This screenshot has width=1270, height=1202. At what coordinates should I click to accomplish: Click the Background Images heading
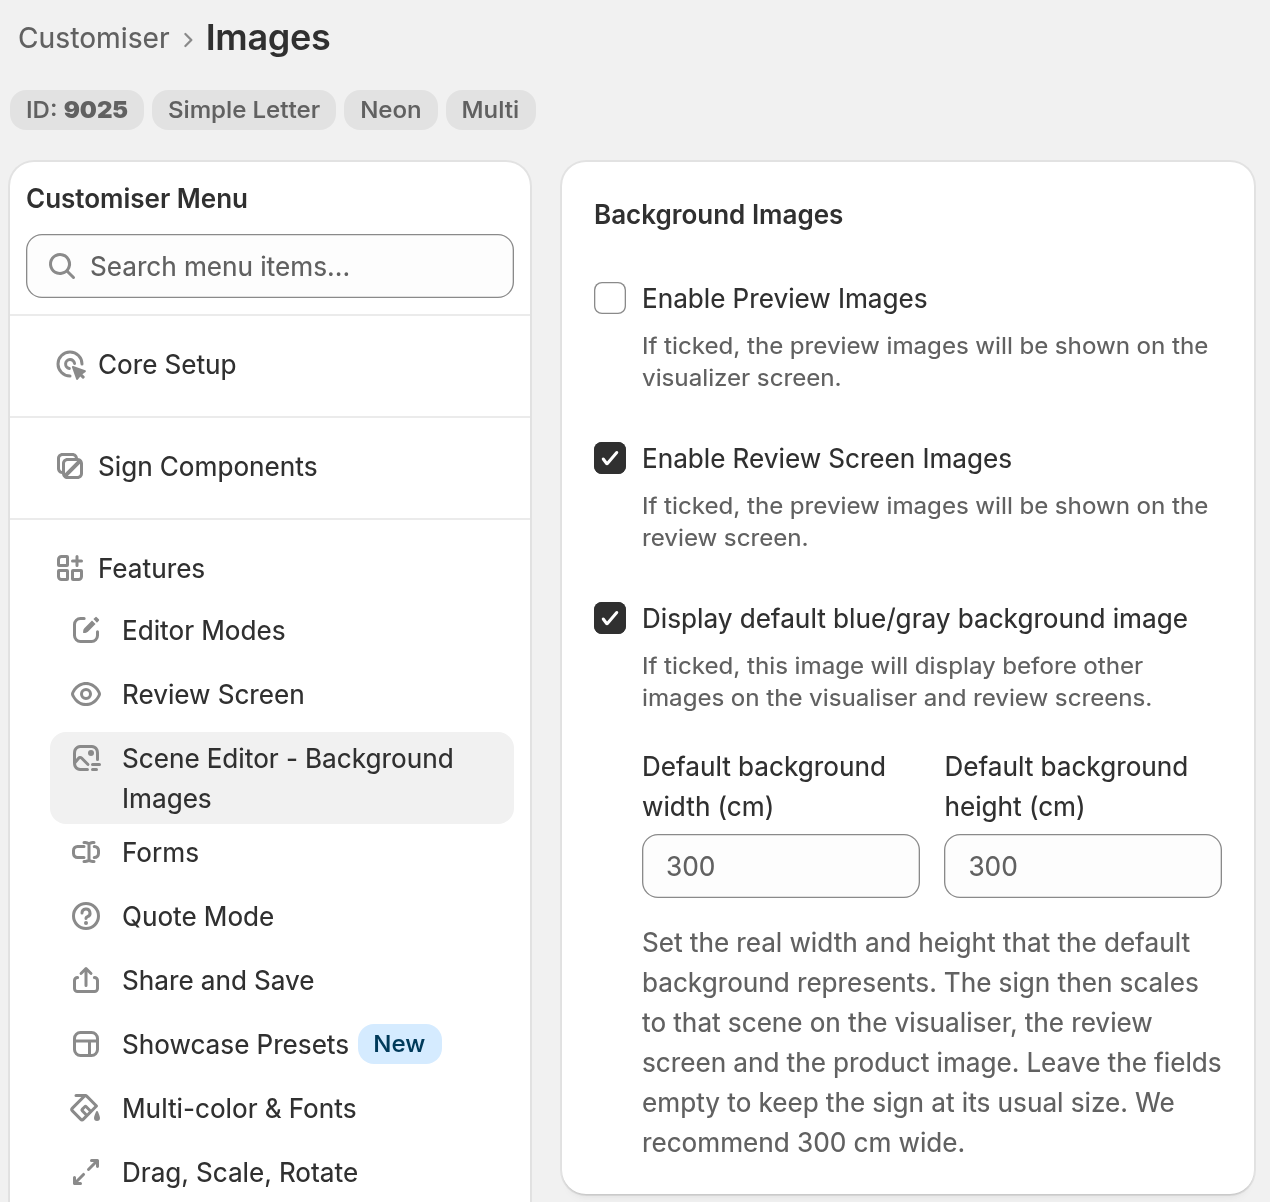[718, 215]
